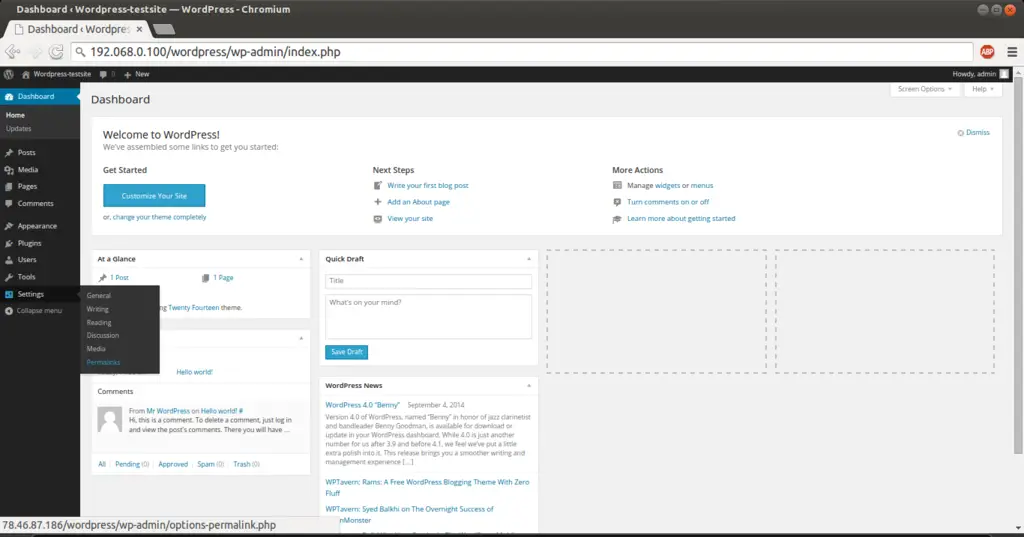Close the Dashboard browser tab
Screen dimensions: 1024x537
[x=139, y=29]
